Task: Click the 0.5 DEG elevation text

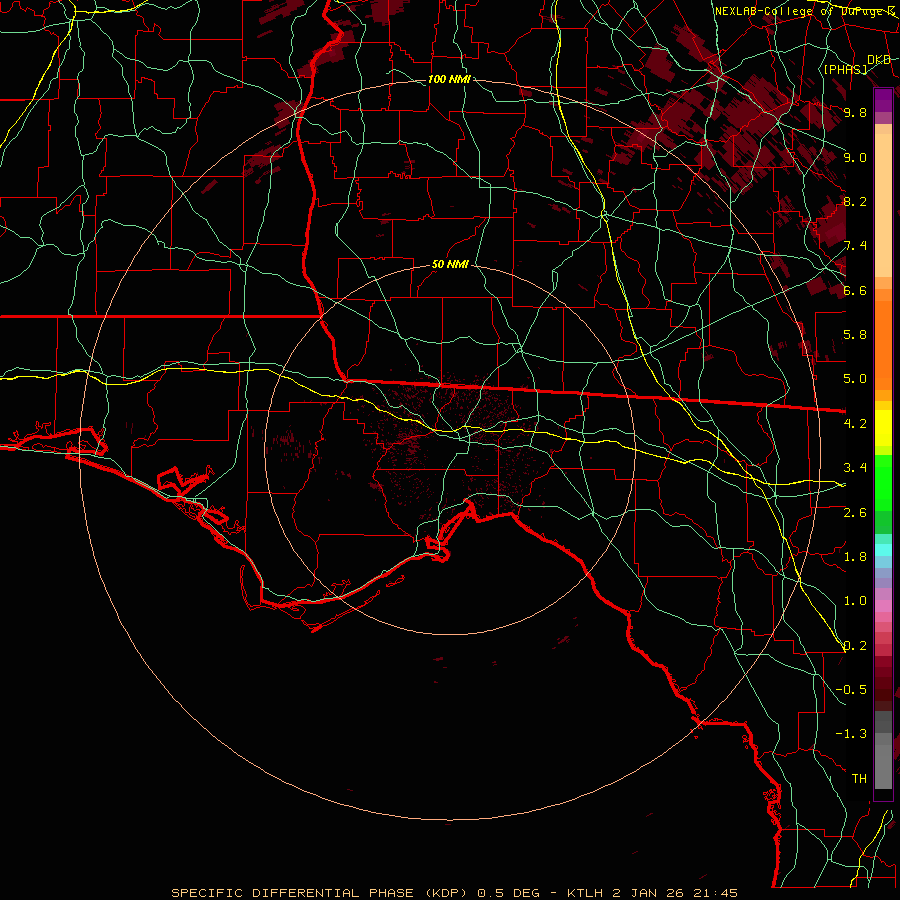Action: click(509, 893)
